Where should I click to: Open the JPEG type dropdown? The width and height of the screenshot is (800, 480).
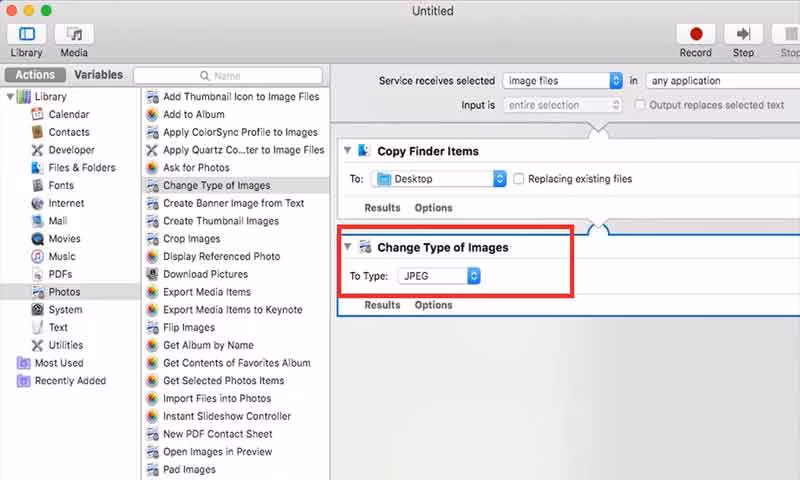pyautogui.click(x=439, y=276)
